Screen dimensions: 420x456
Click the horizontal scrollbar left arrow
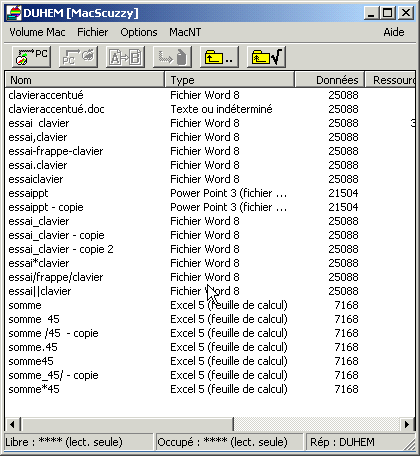[x=12, y=424]
